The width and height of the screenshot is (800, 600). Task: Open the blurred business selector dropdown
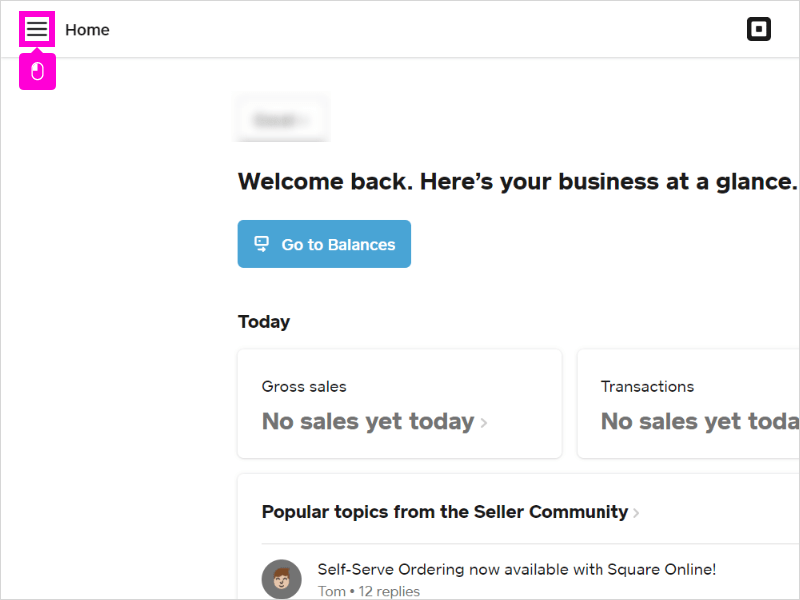[282, 117]
